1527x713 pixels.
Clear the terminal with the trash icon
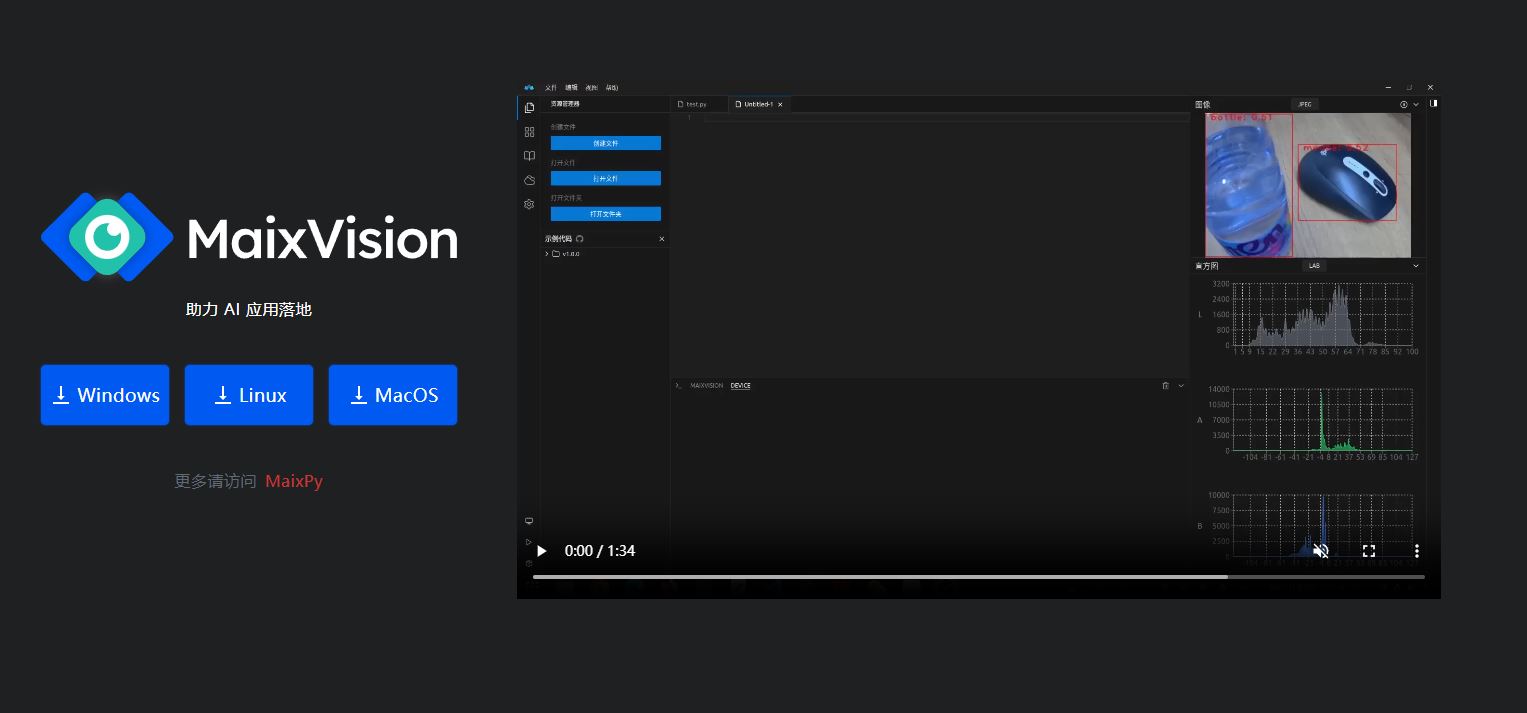click(x=1165, y=385)
